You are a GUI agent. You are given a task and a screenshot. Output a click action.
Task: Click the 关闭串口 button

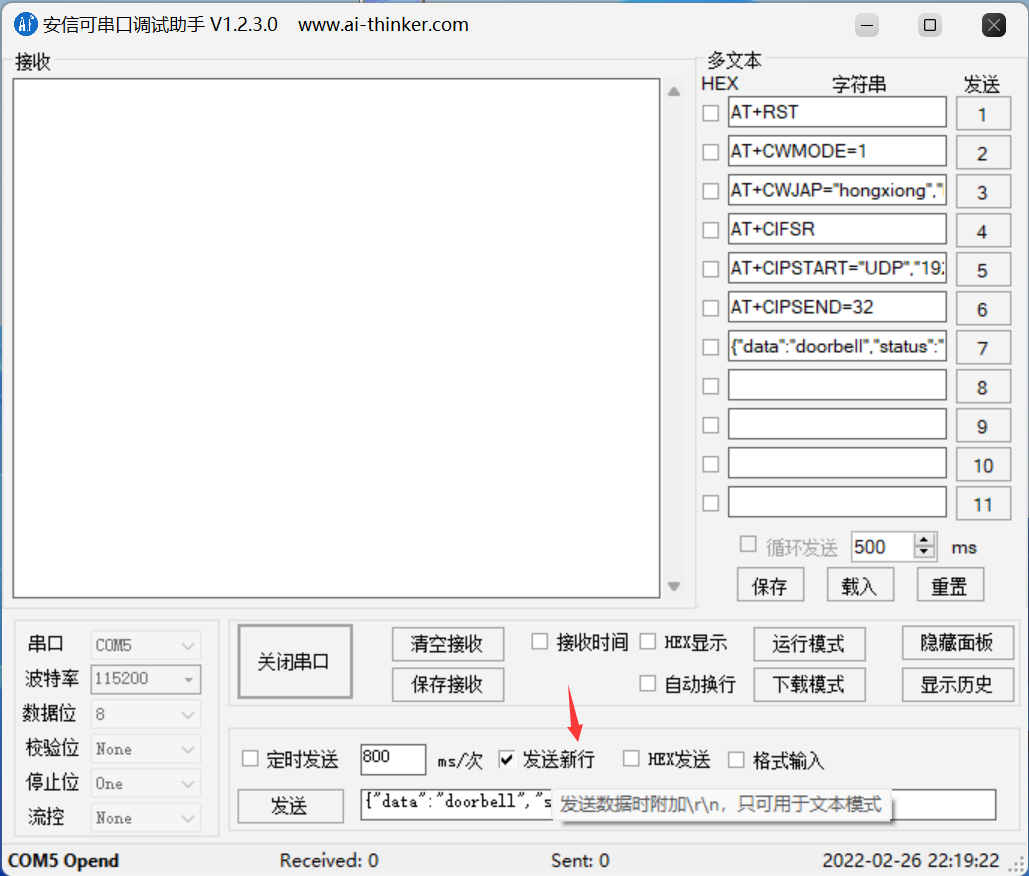(294, 660)
